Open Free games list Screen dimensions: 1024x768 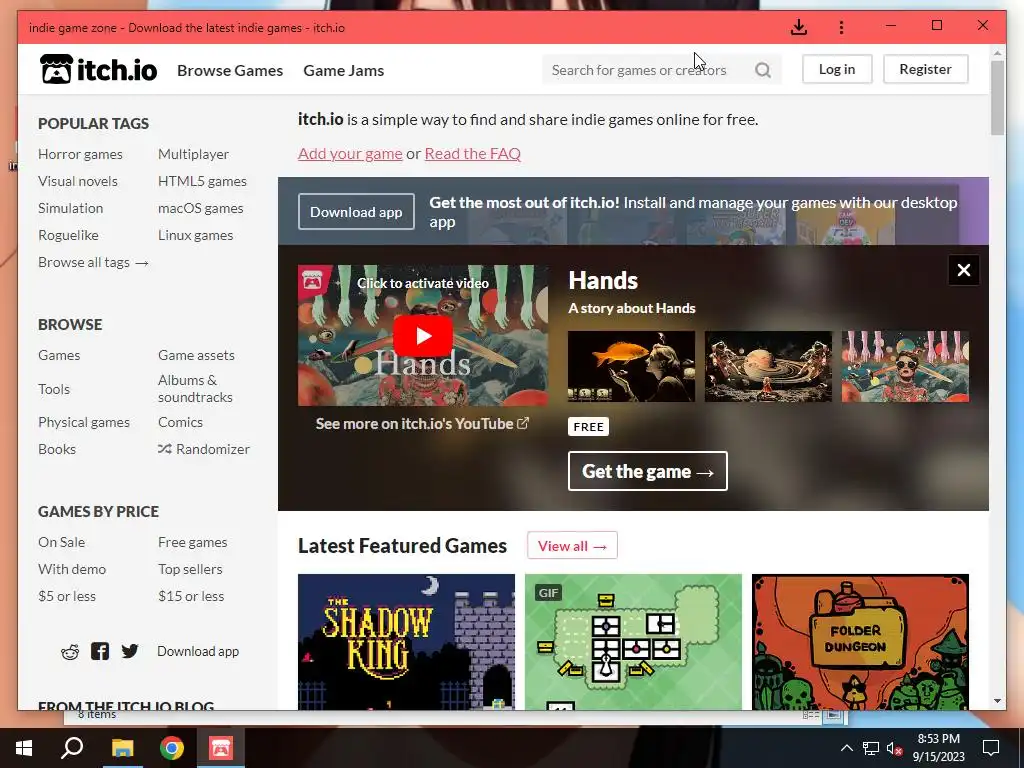(x=193, y=542)
